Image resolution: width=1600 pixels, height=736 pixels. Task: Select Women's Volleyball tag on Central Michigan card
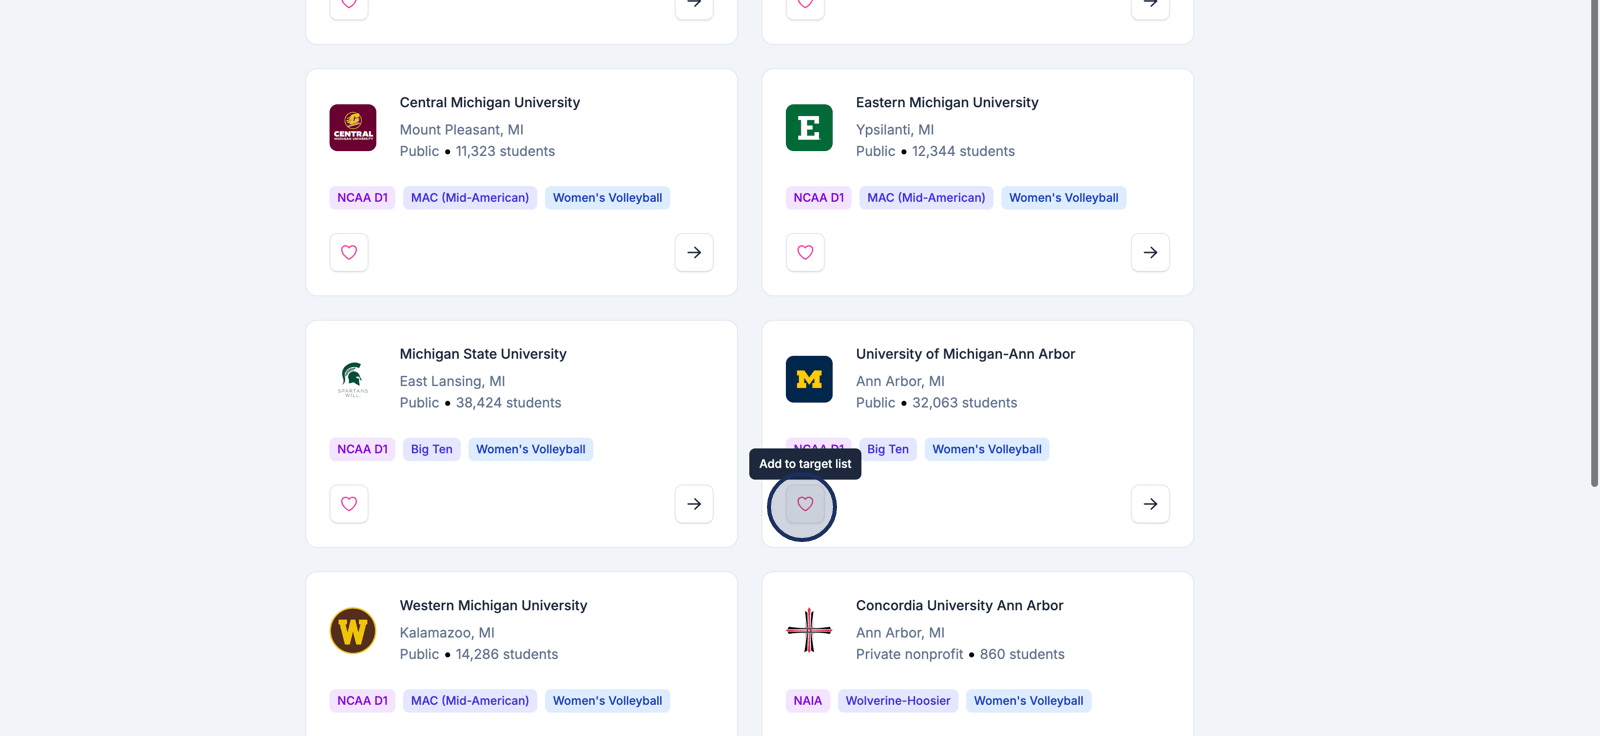coord(607,198)
